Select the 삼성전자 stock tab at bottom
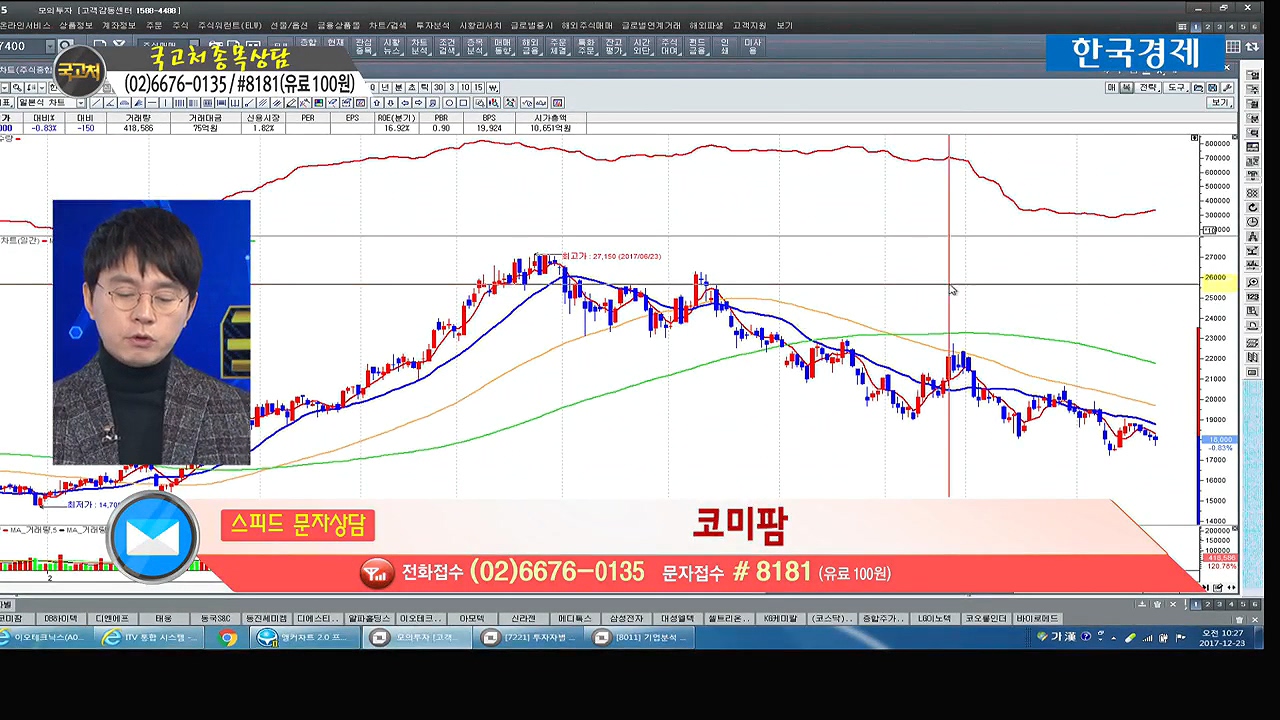1280x720 pixels. [626, 619]
